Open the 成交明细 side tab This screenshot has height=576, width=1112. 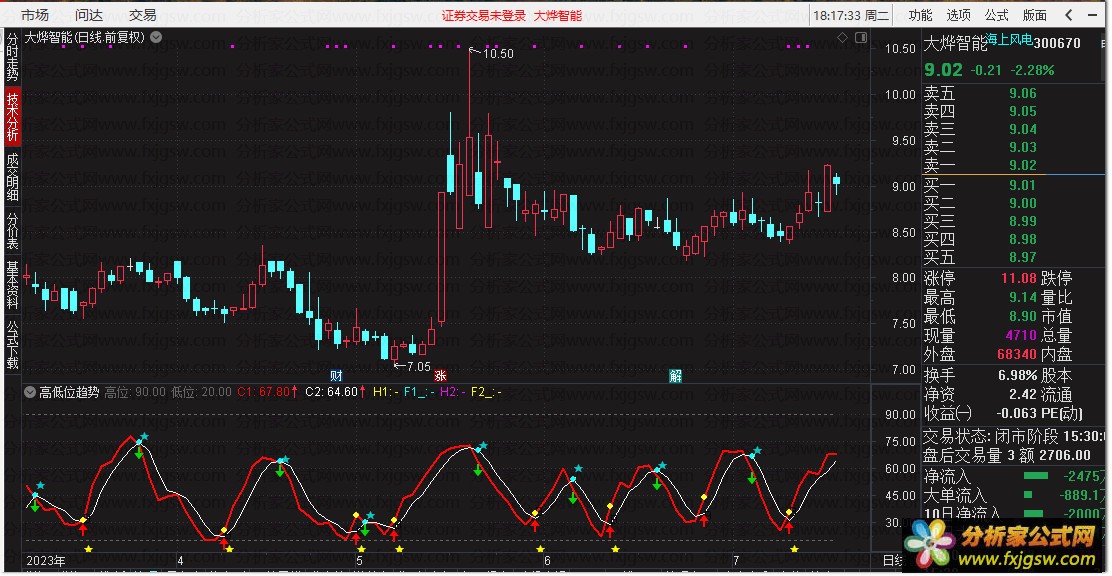click(x=12, y=177)
